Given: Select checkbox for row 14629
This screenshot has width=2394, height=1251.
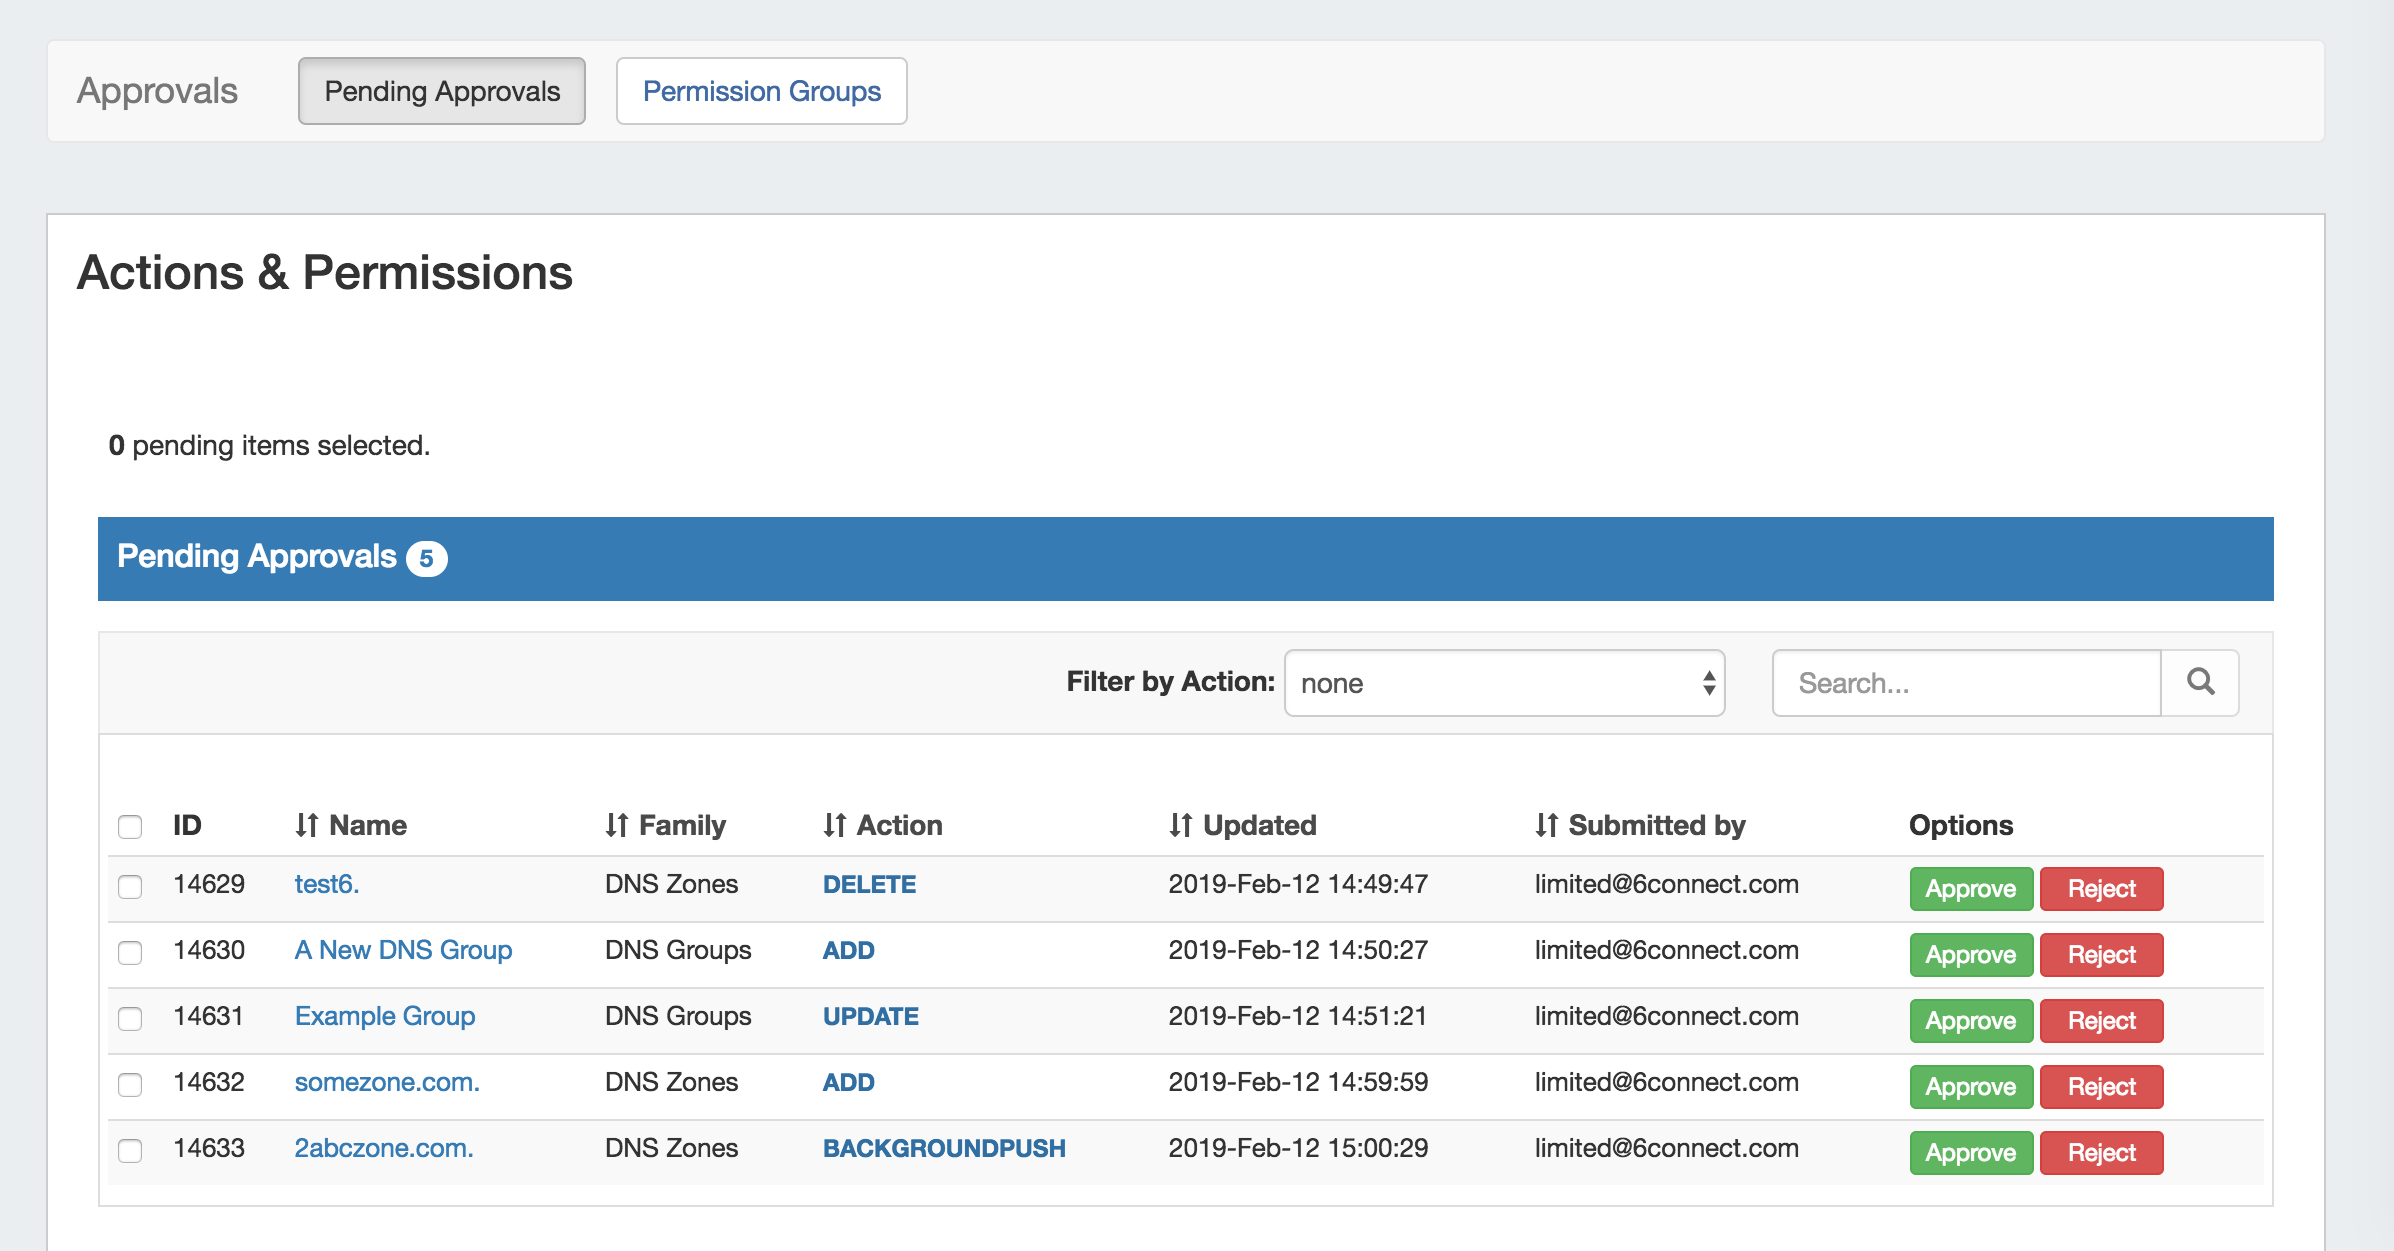Looking at the screenshot, I should click(130, 886).
